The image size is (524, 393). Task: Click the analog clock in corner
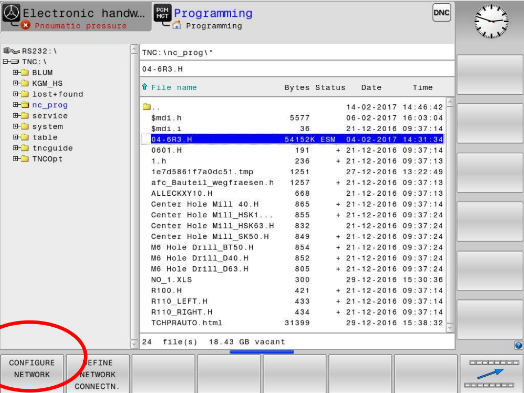coord(491,21)
